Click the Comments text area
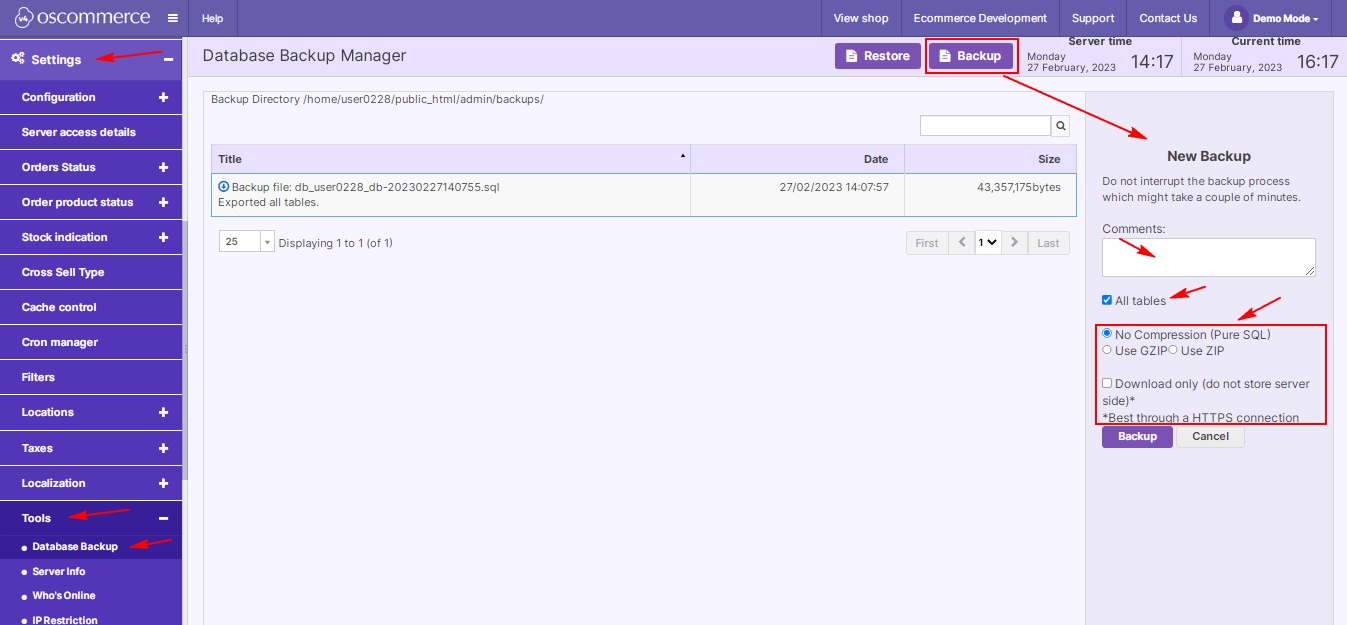 1208,257
